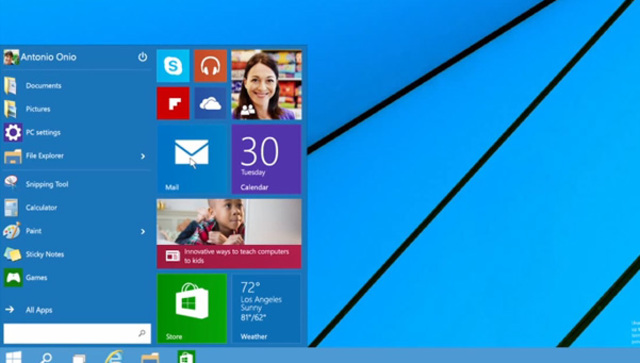Click the Documents folder icon
640x363 pixels.
(11, 86)
